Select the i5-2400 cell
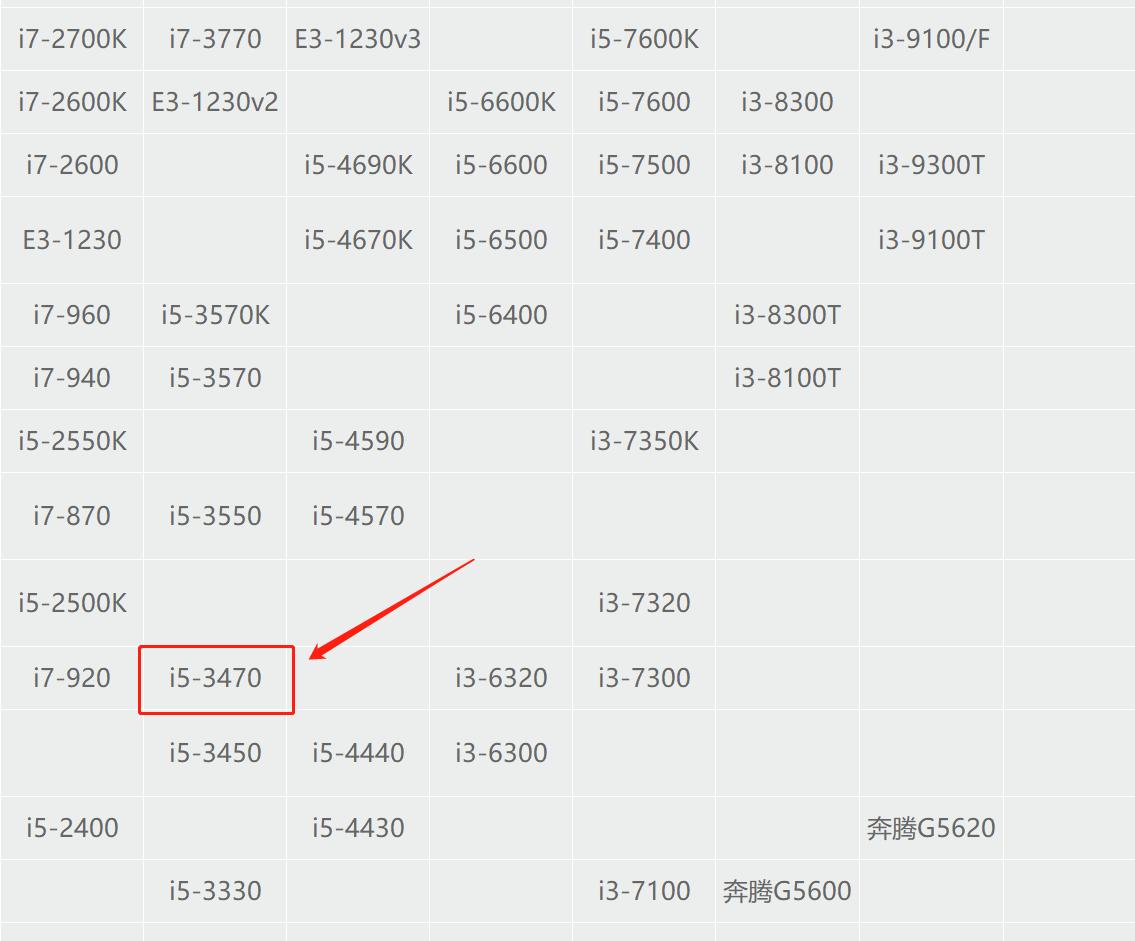1135x941 pixels. 72,829
